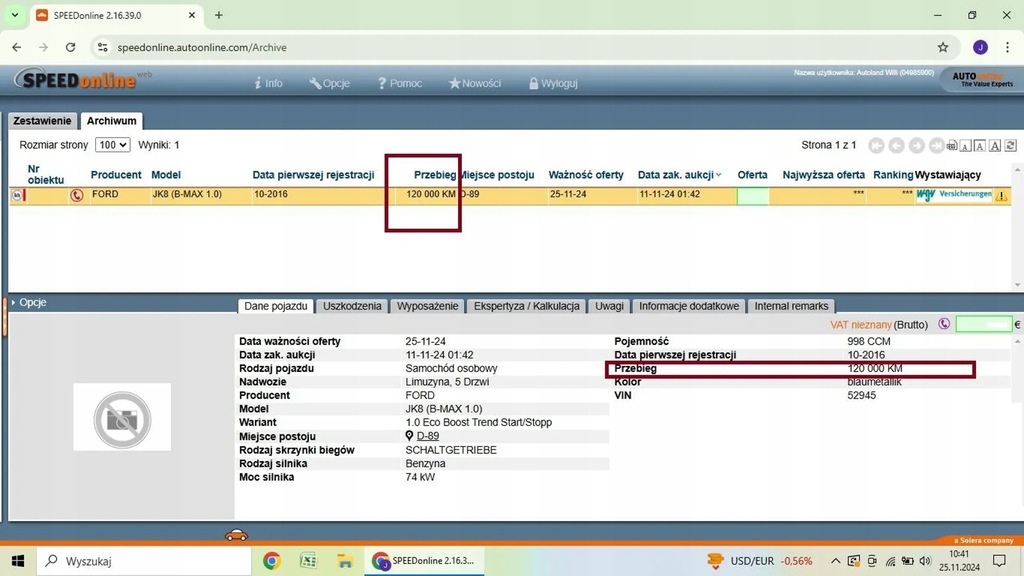
Task: Open the D-89 location link
Action: pyautogui.click(x=428, y=436)
